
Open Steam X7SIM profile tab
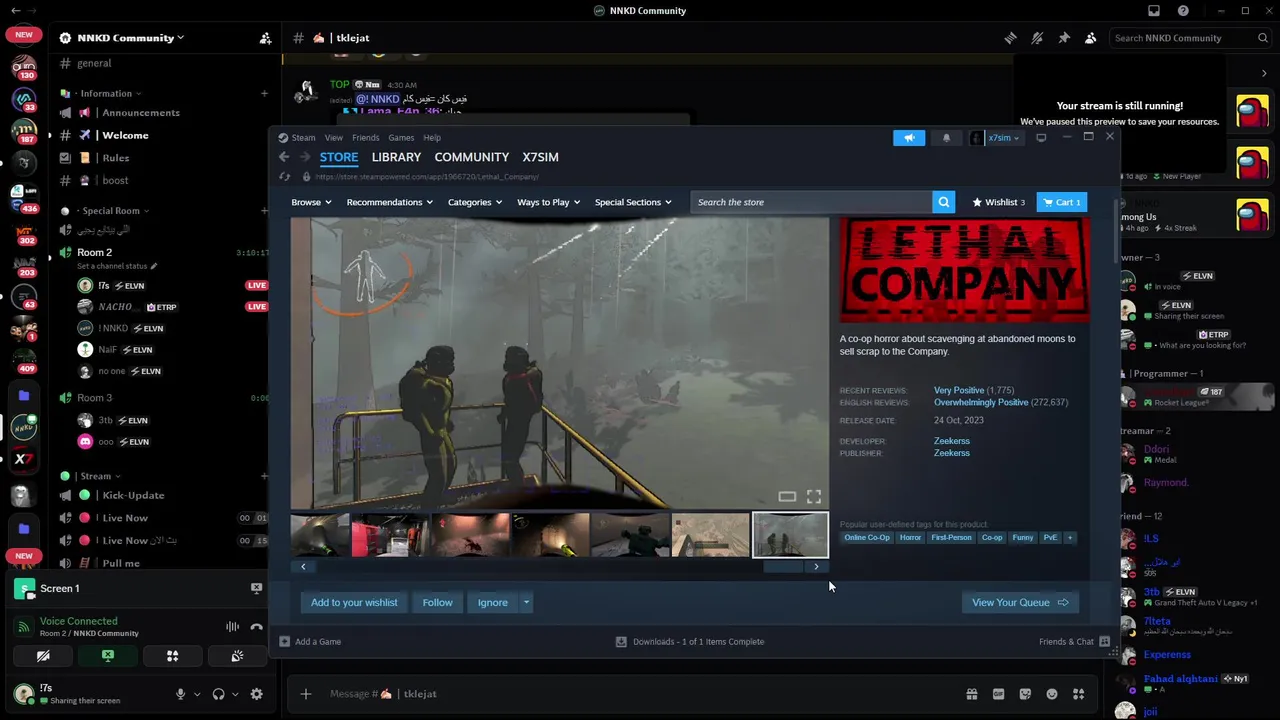[x=540, y=157]
